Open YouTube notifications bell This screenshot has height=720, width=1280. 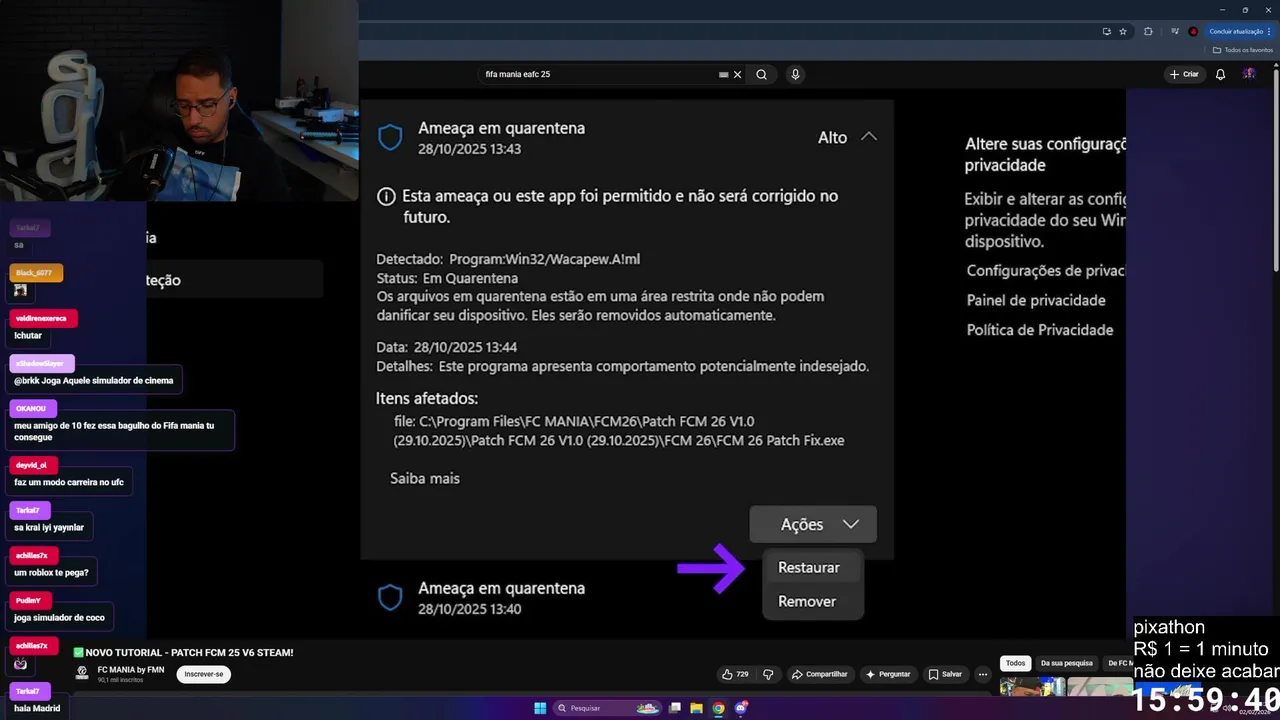coord(1221,74)
